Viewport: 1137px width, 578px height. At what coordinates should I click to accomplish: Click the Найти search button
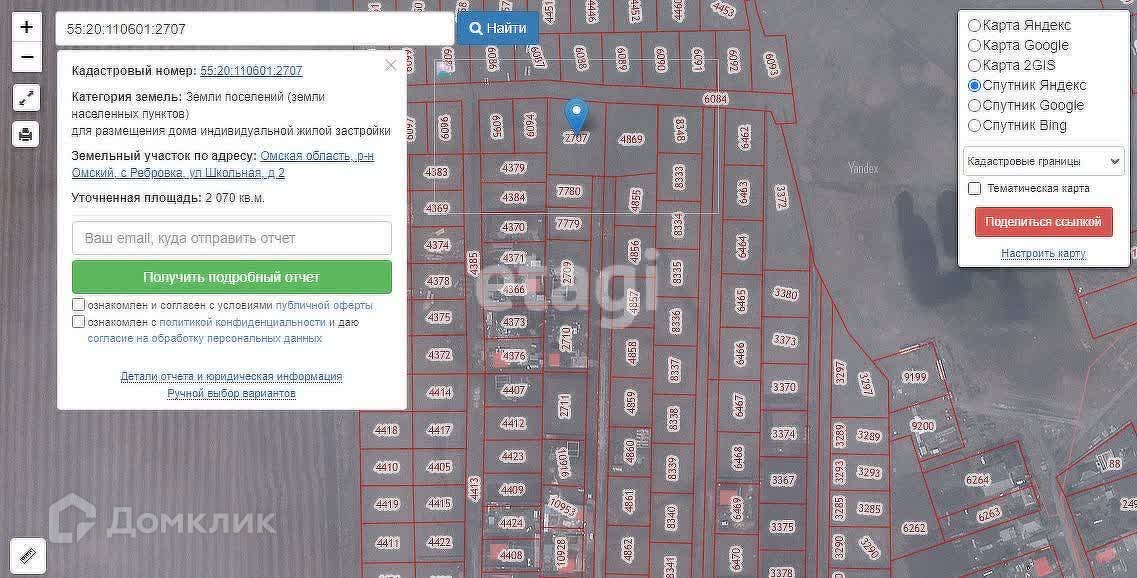click(x=497, y=29)
